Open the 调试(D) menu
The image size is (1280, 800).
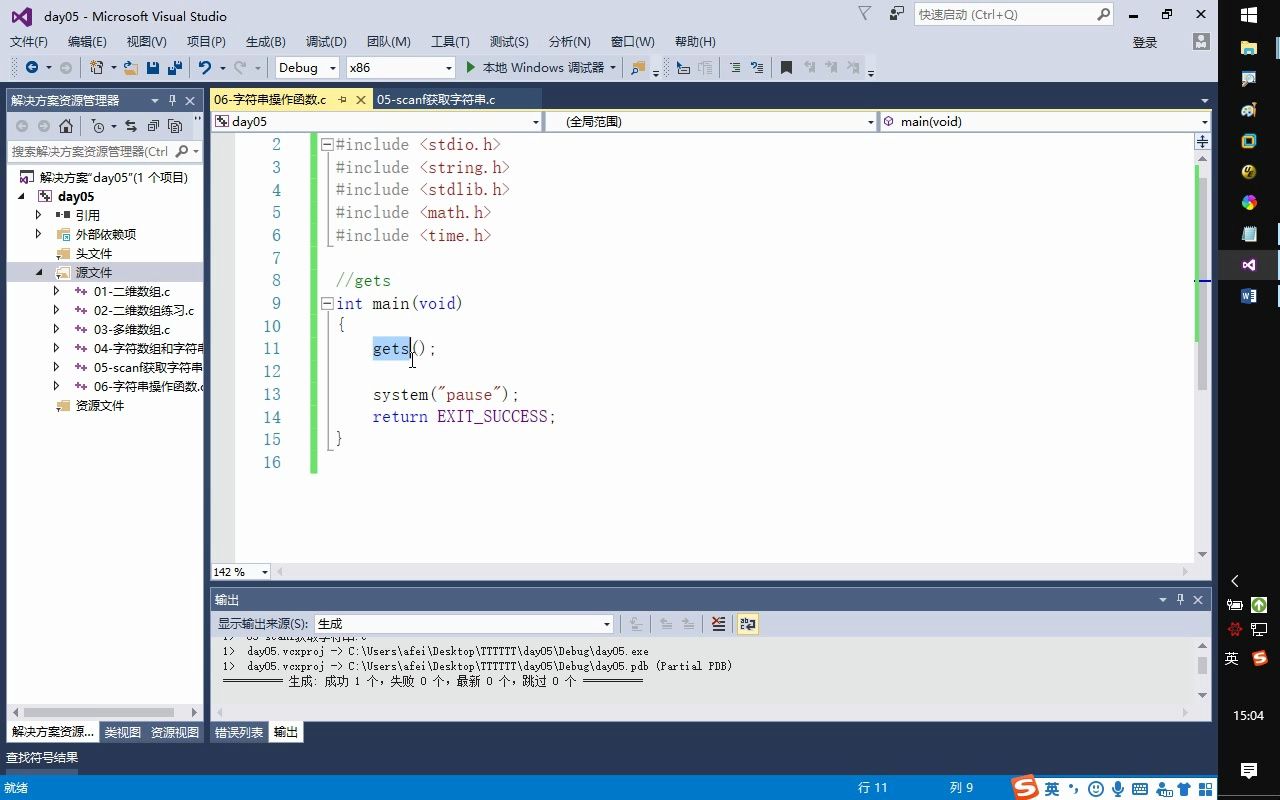point(326,41)
